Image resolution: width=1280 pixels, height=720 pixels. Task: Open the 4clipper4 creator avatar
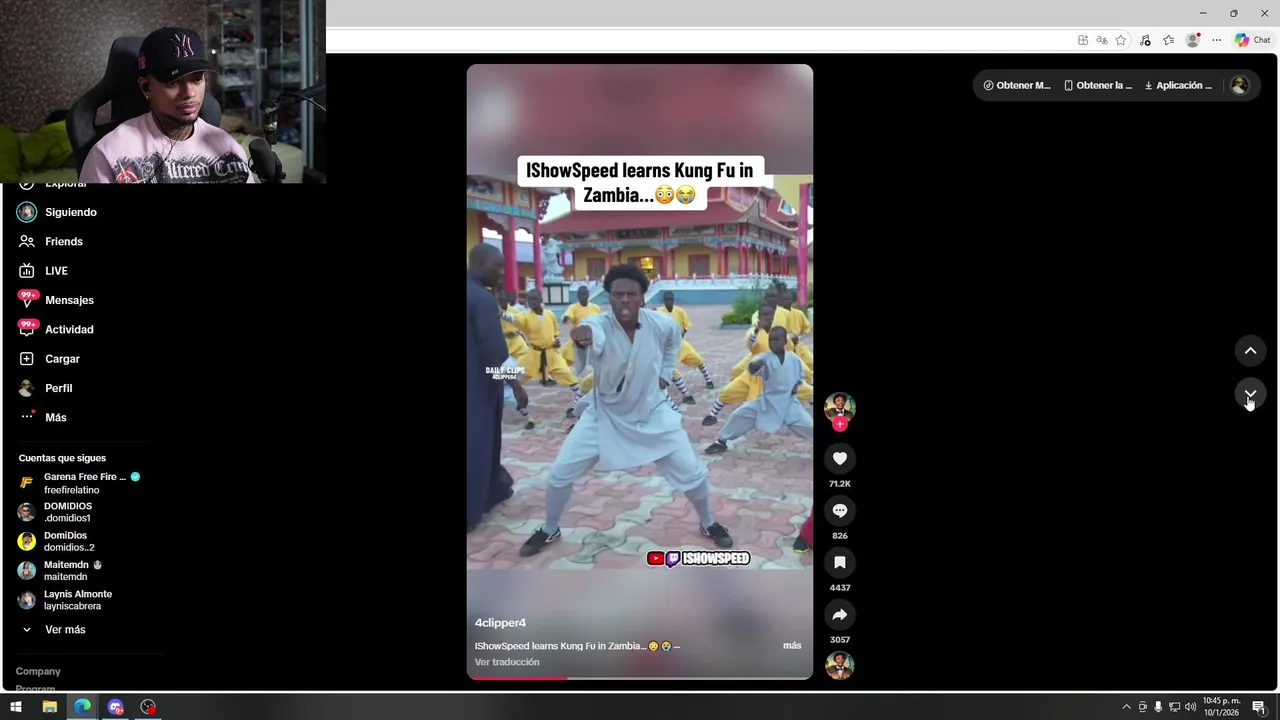click(x=840, y=406)
